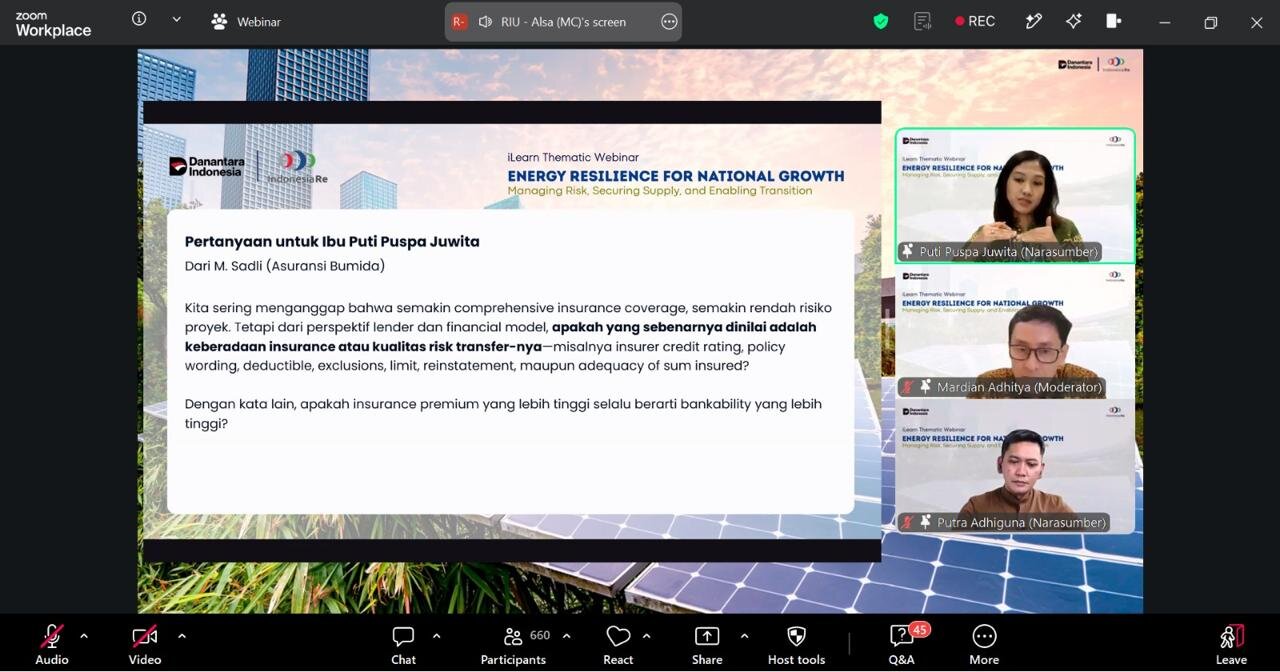Viewport: 1280px width, 672px height.
Task: Open the dropdown chevron beside info icon
Action: tap(177, 19)
